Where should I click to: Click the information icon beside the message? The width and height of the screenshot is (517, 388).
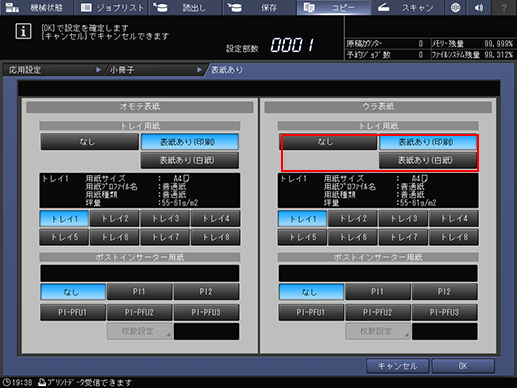point(23,31)
